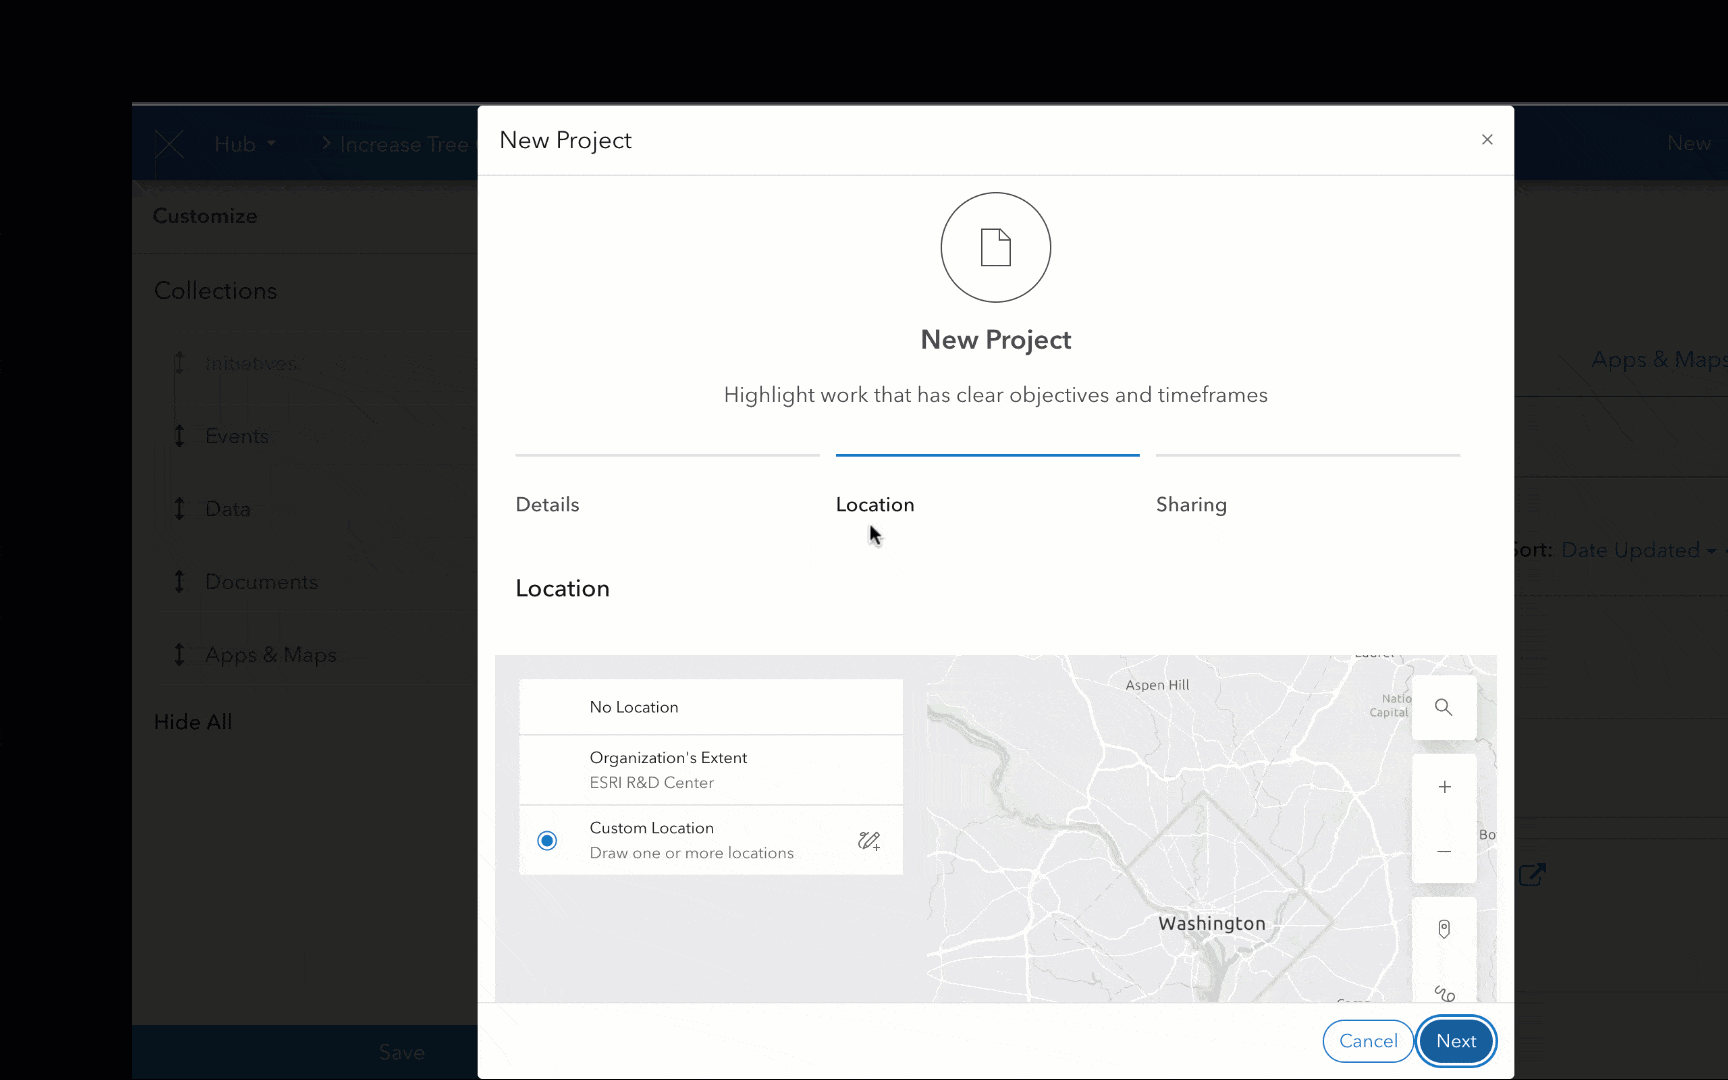This screenshot has width=1728, height=1080.
Task: Click the Collections heading text
Action: coord(216,291)
